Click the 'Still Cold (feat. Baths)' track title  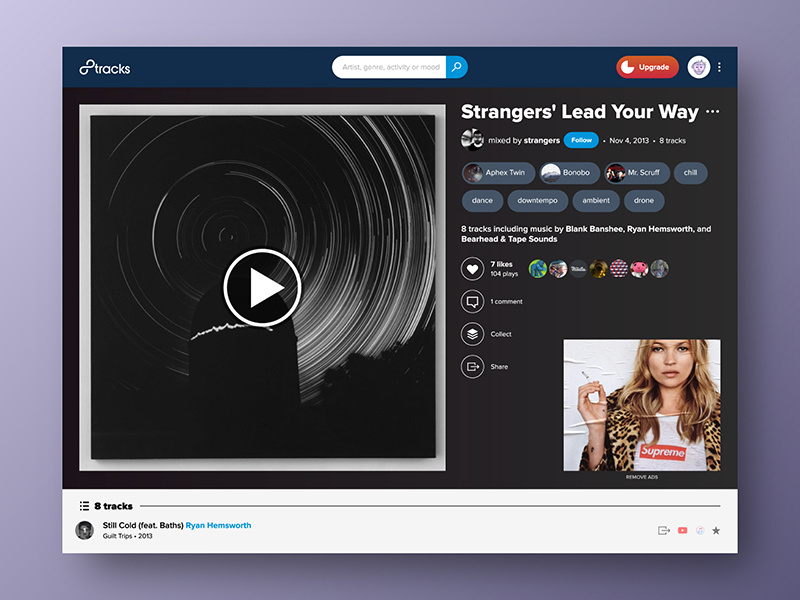point(143,525)
